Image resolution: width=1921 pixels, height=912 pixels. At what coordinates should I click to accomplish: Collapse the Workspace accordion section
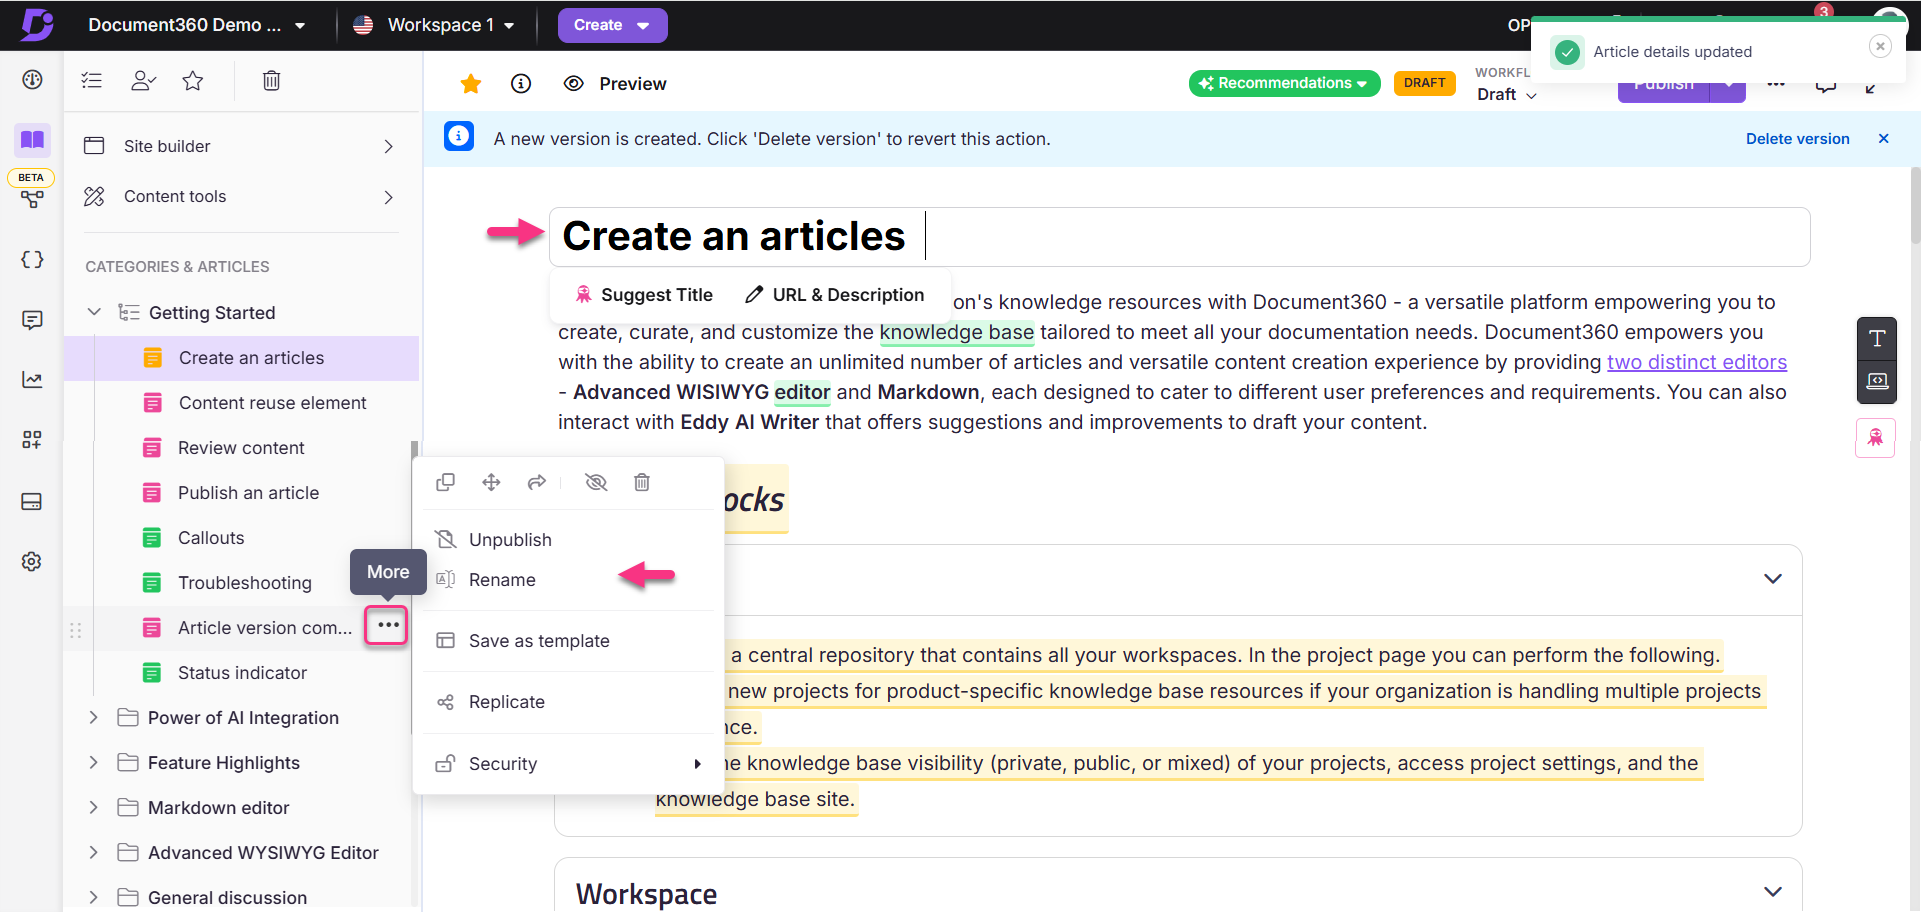[1773, 892]
